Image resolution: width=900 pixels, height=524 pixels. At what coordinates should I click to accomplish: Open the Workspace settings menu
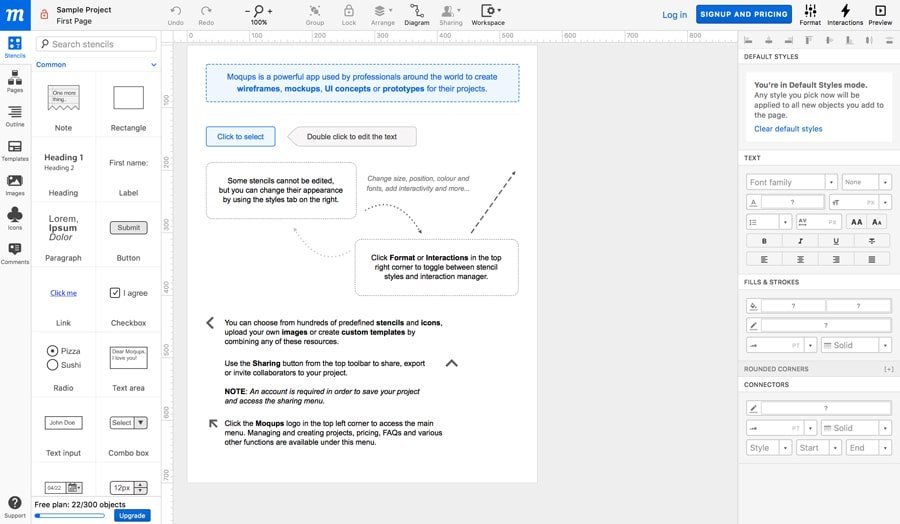pyautogui.click(x=488, y=15)
